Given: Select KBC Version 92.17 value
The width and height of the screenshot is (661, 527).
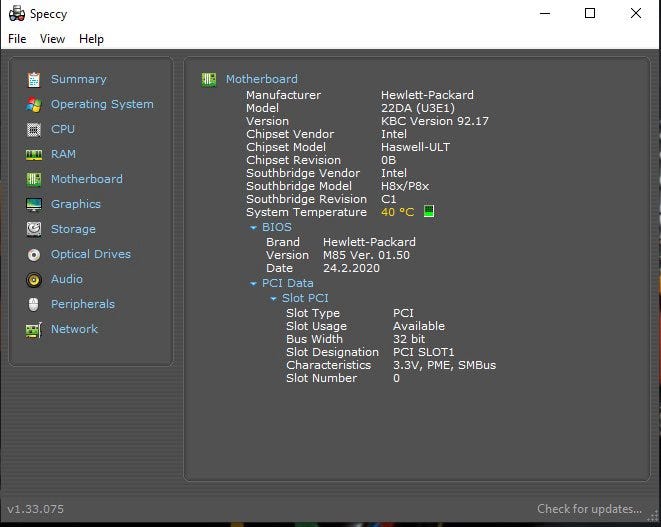Looking at the screenshot, I should (x=435, y=121).
